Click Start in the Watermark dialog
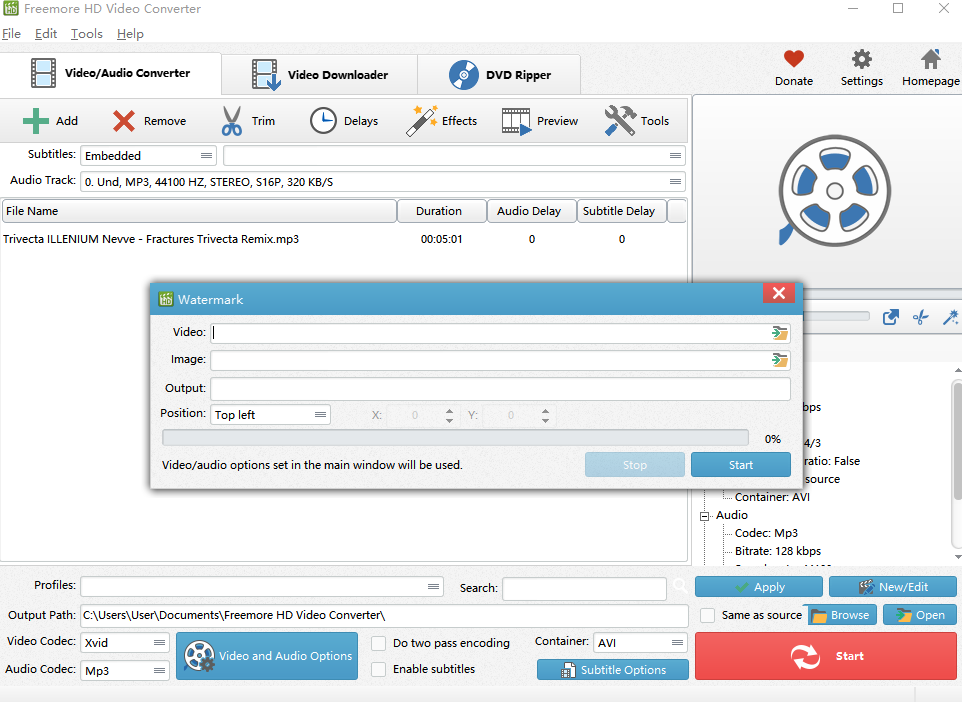This screenshot has height=702, width=962. click(x=741, y=465)
